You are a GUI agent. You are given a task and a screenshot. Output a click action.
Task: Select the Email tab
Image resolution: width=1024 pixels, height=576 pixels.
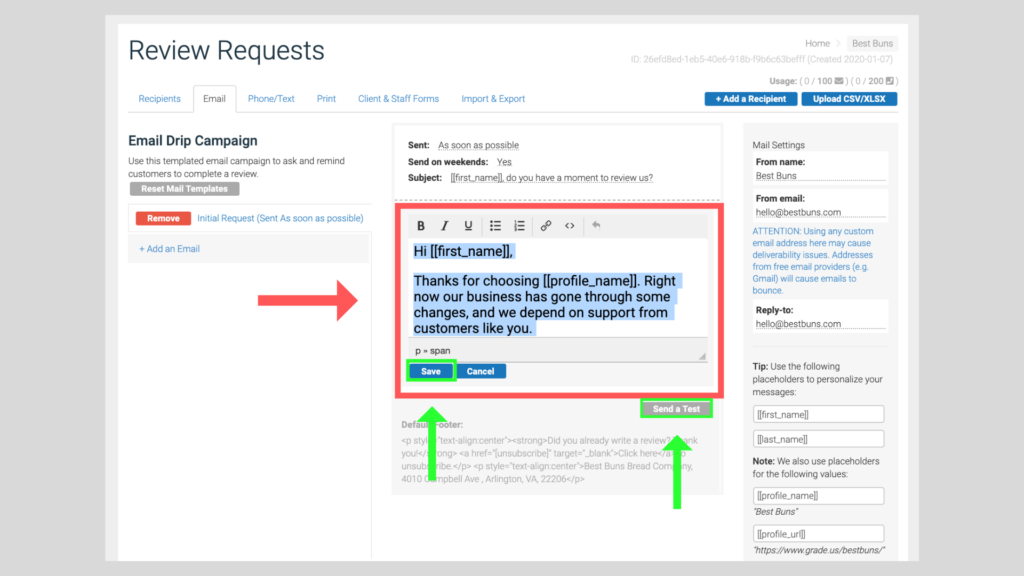click(x=214, y=99)
